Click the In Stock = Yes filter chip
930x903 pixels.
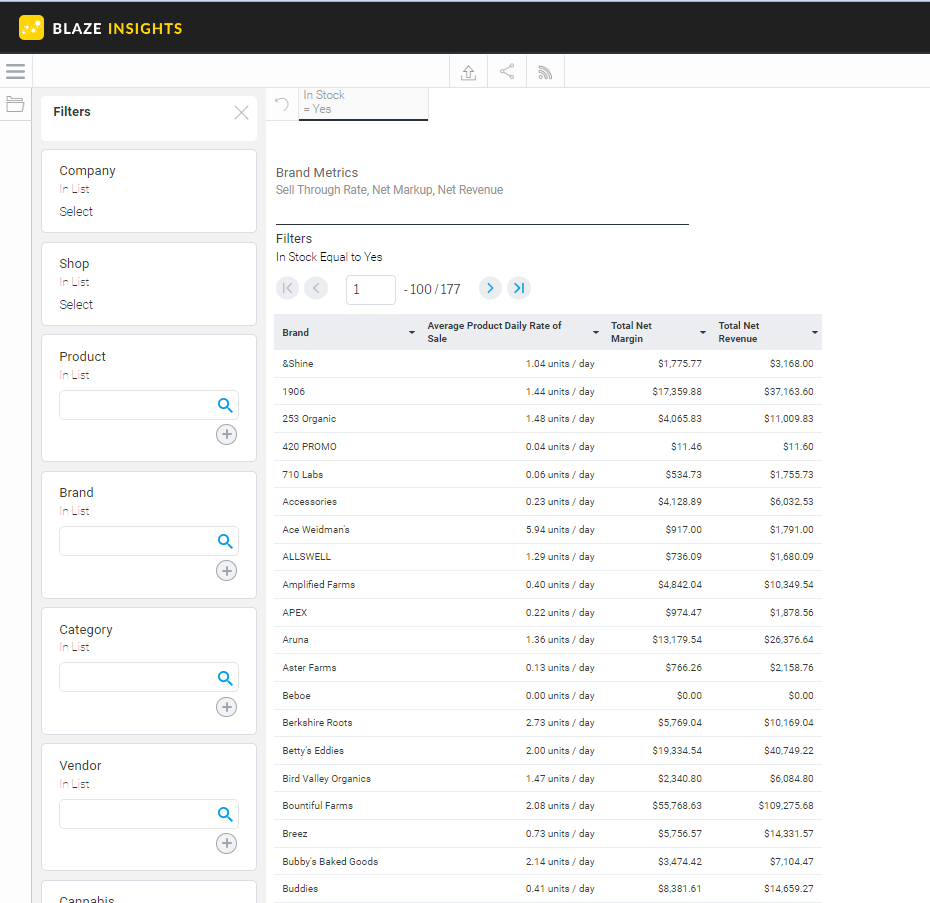tap(363, 104)
